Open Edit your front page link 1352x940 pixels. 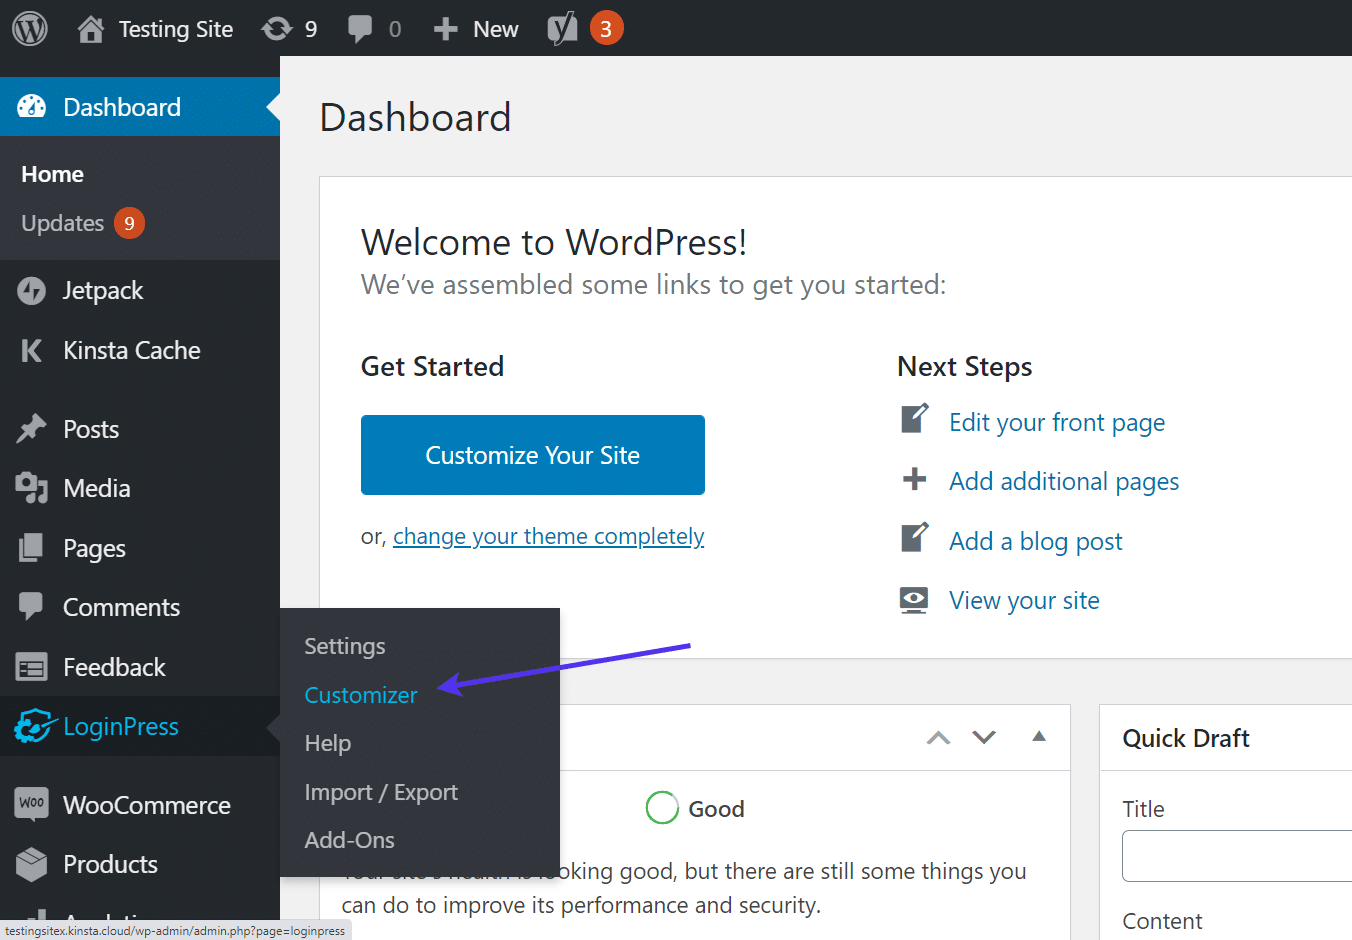click(x=1057, y=422)
